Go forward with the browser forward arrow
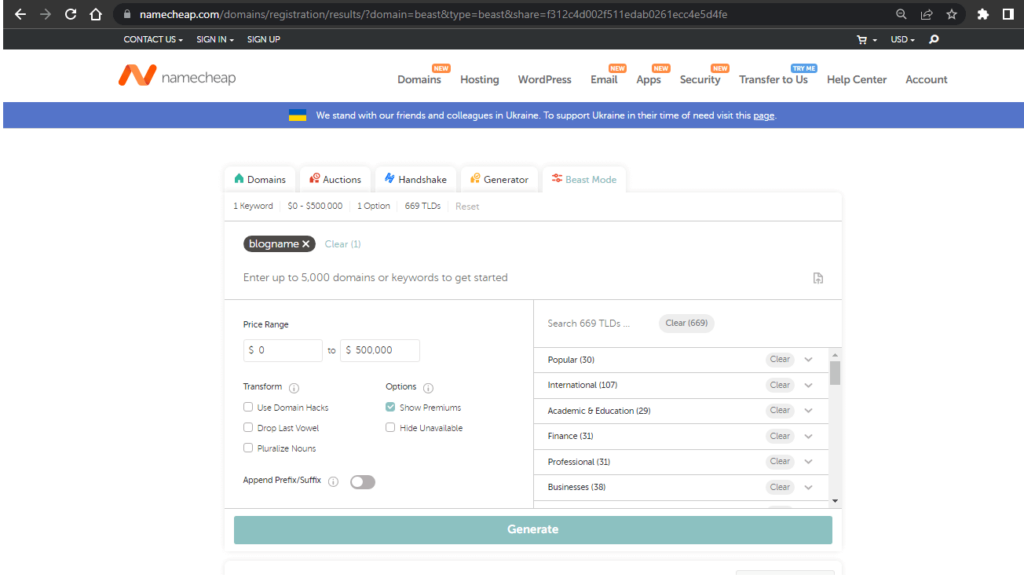Screen dimensions: 1024x578 (x=45, y=14)
